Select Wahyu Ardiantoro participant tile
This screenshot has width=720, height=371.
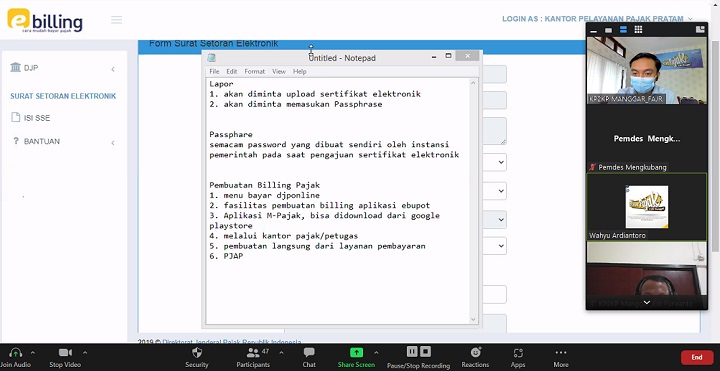647,207
